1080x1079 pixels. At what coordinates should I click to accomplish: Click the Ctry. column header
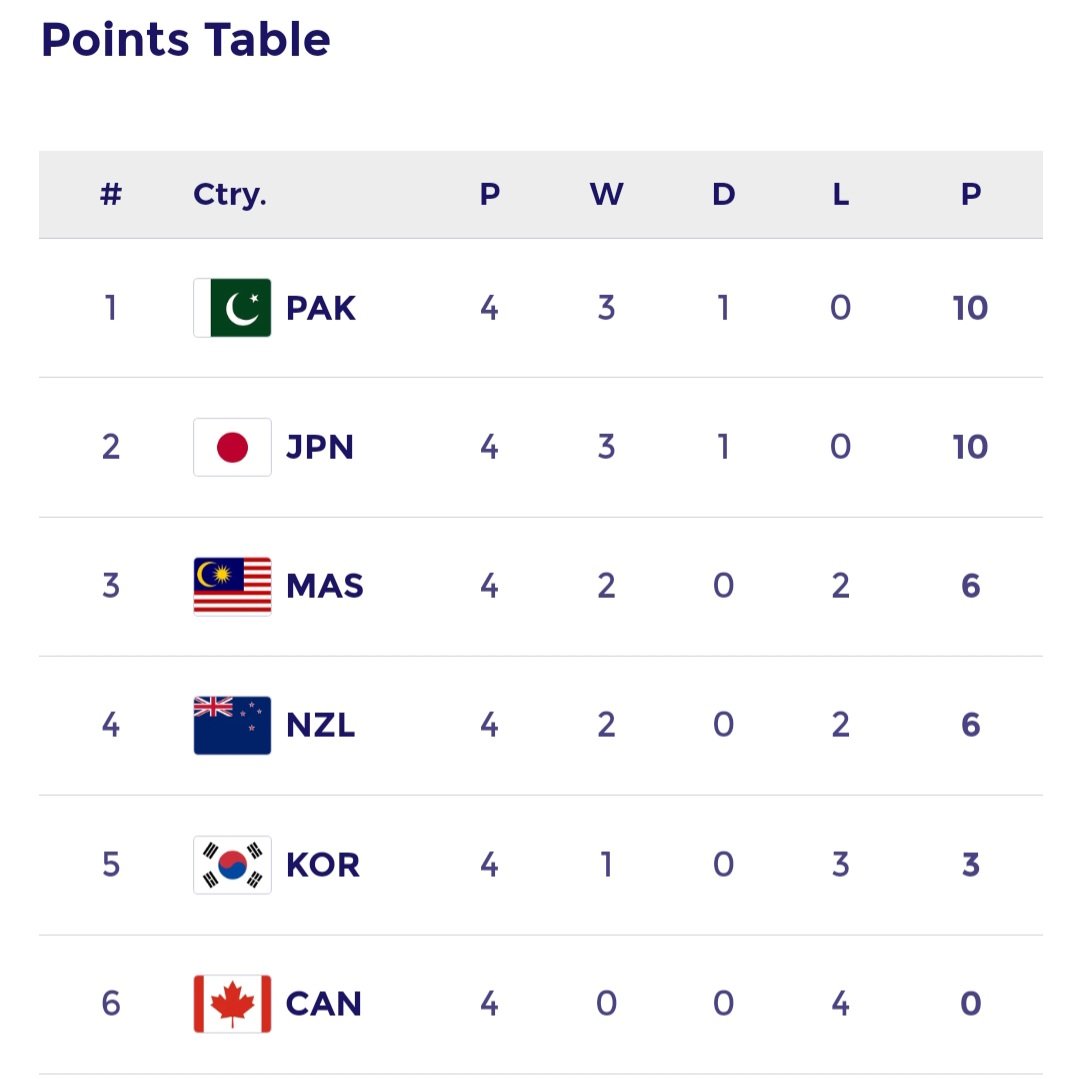229,195
